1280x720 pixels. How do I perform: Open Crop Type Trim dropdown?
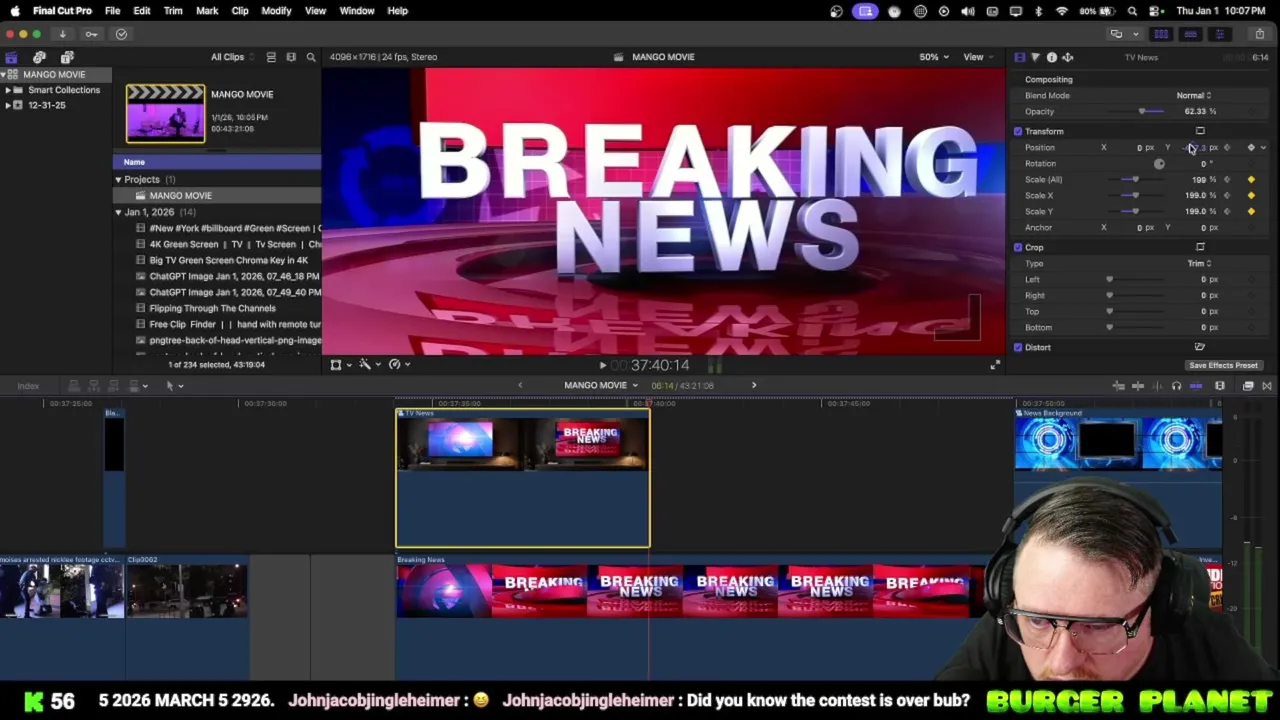coord(1199,264)
